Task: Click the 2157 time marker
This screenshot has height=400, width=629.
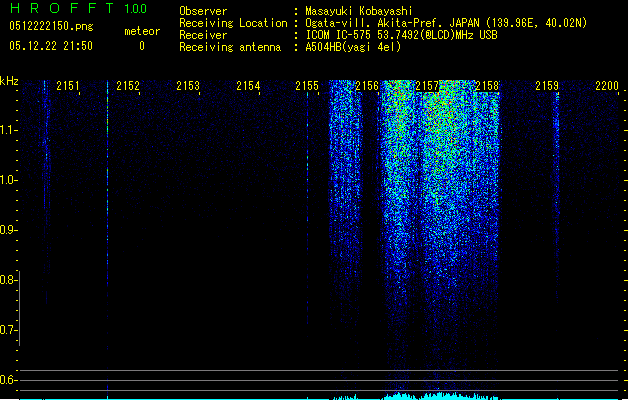Action: pos(427,86)
